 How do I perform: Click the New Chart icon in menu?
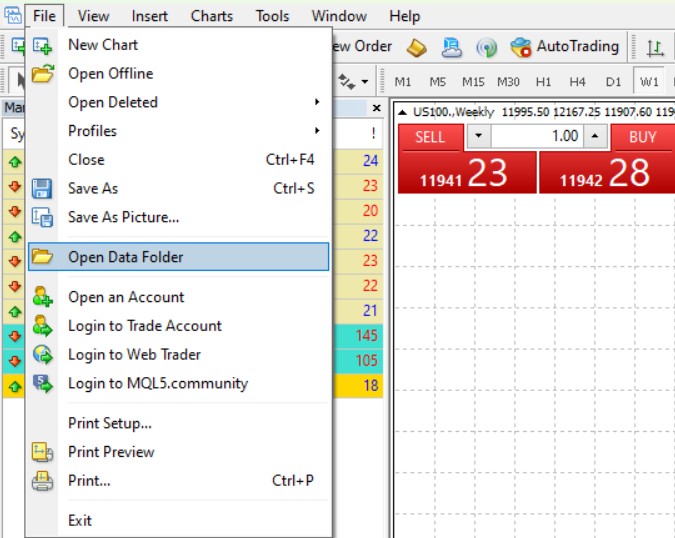tap(42, 46)
